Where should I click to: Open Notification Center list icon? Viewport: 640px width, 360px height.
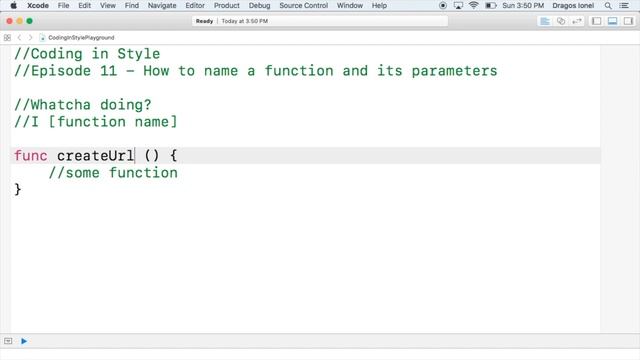624,6
